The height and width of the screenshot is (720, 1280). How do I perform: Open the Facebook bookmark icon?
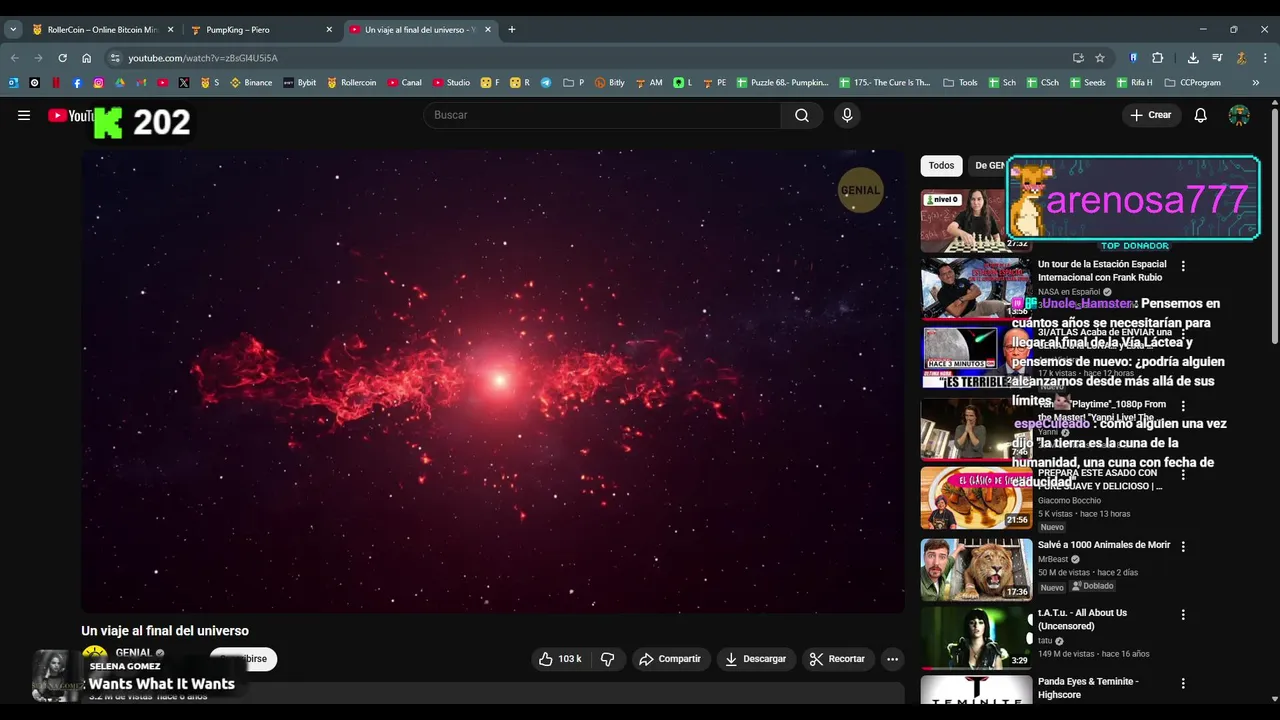77,83
